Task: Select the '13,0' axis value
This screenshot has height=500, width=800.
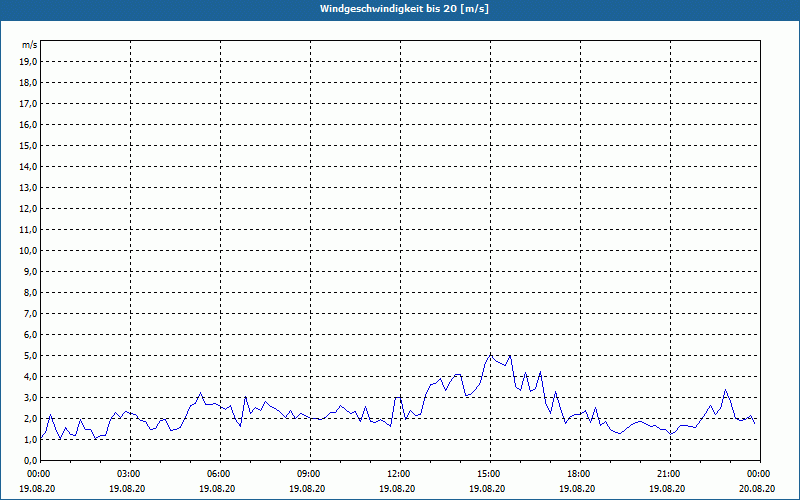Action: (x=28, y=187)
